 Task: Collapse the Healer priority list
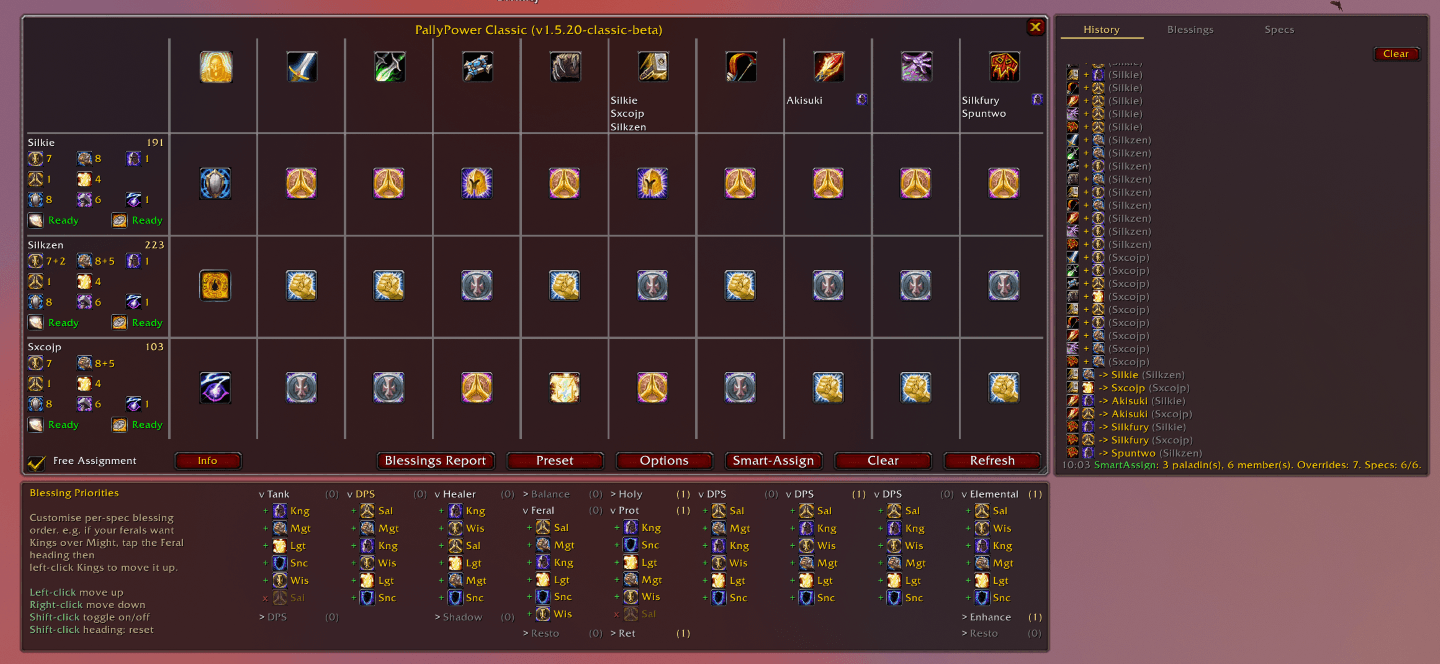point(455,494)
